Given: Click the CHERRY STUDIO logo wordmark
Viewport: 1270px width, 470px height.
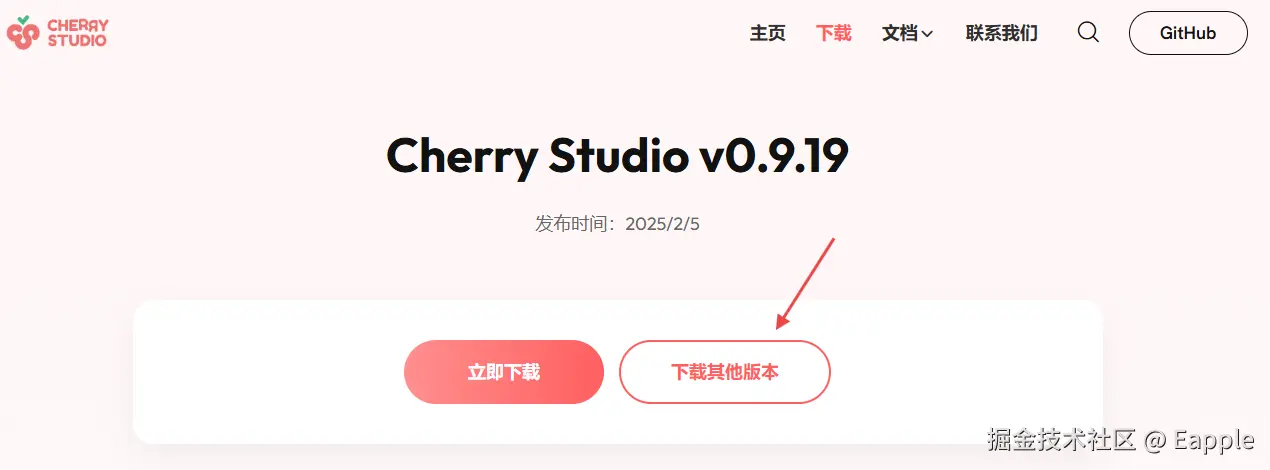Looking at the screenshot, I should 77,33.
